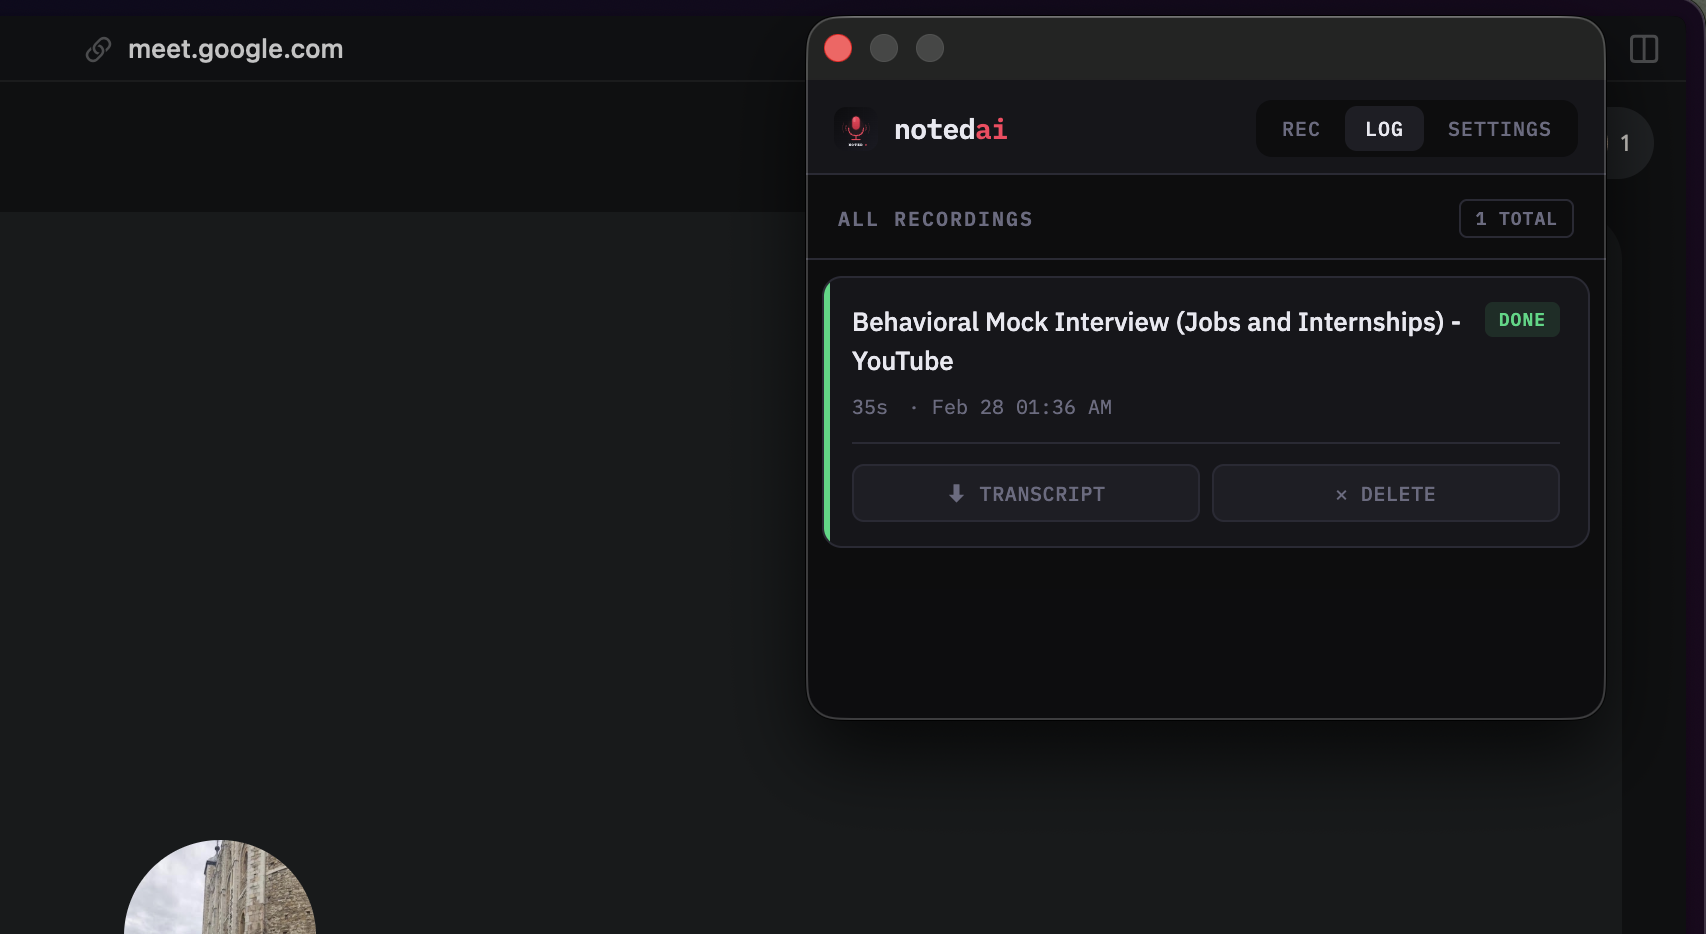Viewport: 1706px width, 934px height.
Task: Open the SETTINGS tab
Action: pyautogui.click(x=1499, y=129)
